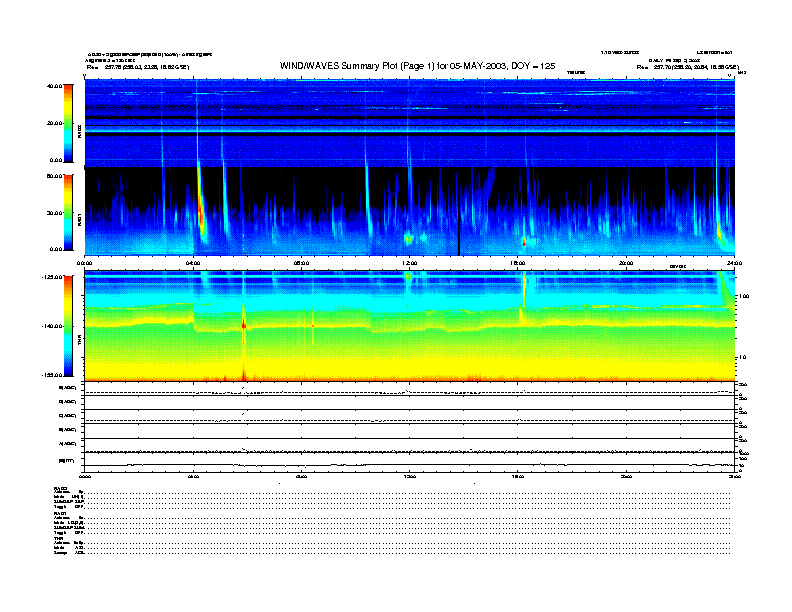
Task: Click the RAD1 intensity color bar
Action: tap(68, 212)
